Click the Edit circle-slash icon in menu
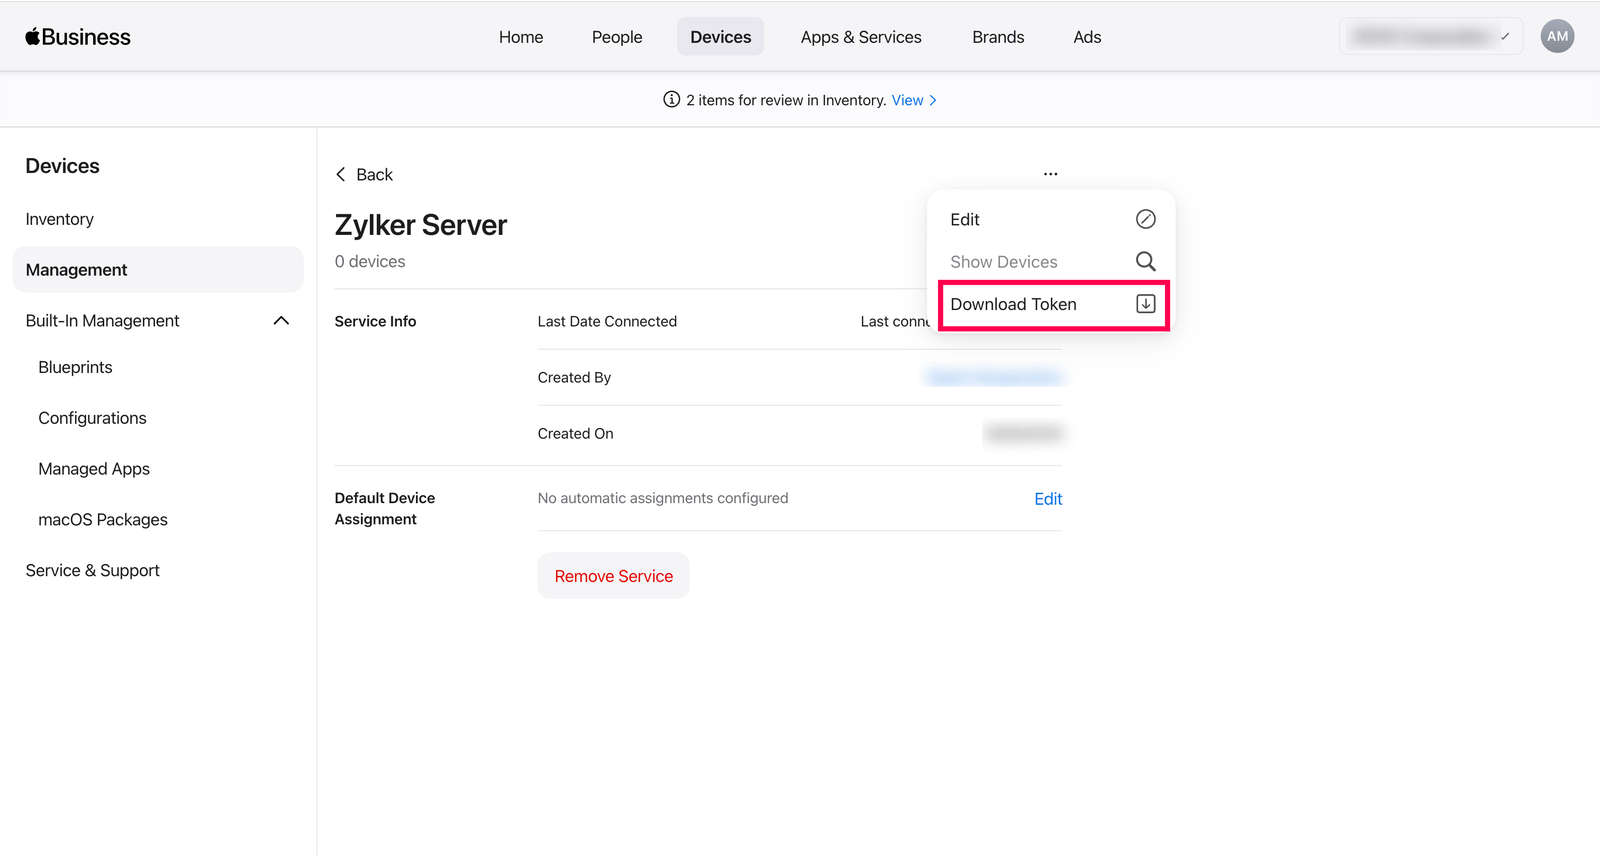 pyautogui.click(x=1146, y=219)
